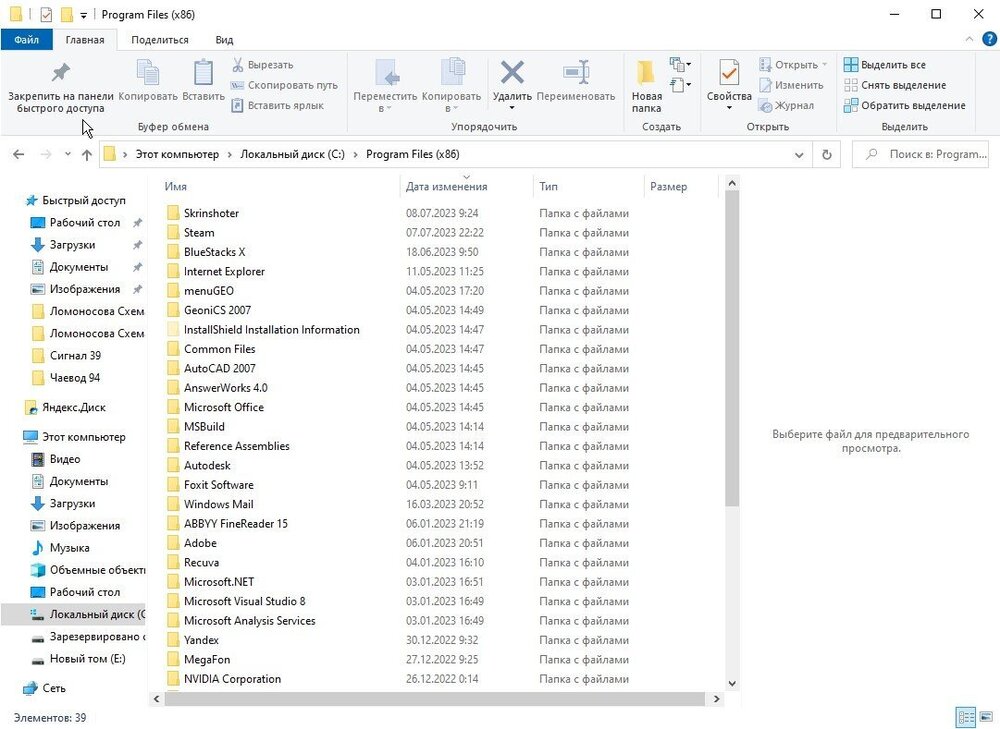Open Свойства properties icon
Screen dimensions: 1000x729
[729, 73]
